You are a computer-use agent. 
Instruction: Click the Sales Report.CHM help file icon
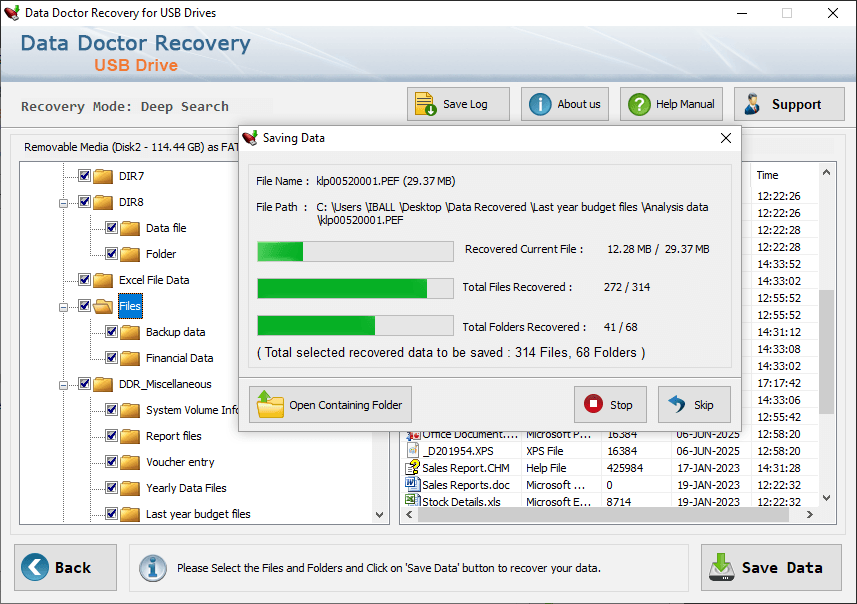[412, 467]
